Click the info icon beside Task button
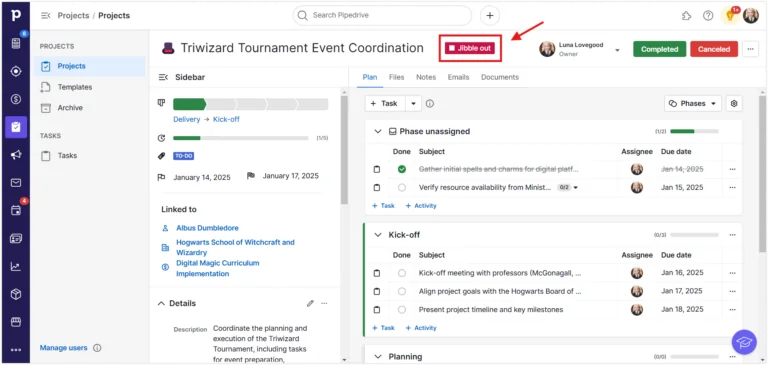The image size is (768, 365). (430, 103)
